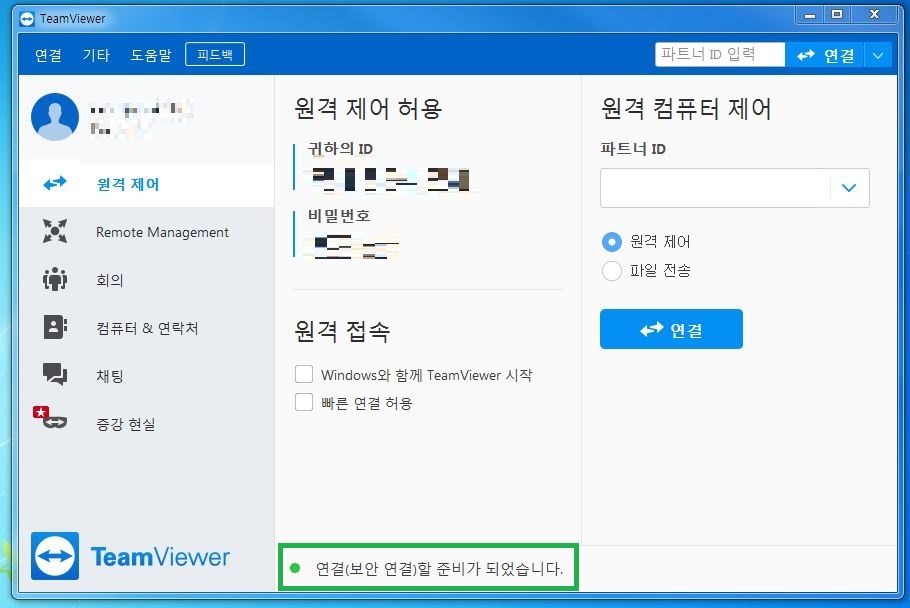This screenshot has height=608, width=910.
Task: Click the green connection status dot
Action: [x=295, y=568]
